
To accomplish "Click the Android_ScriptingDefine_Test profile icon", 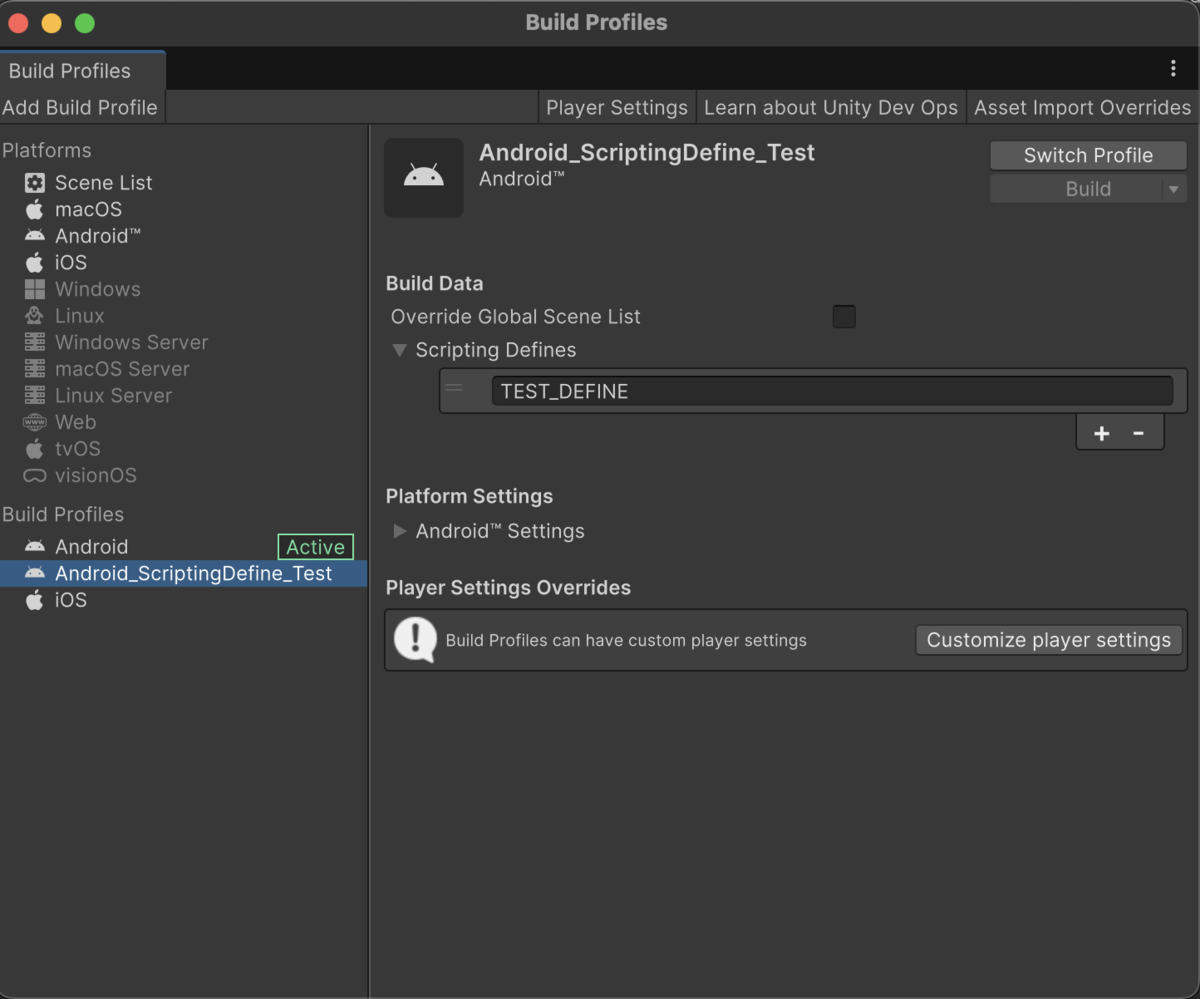I will (35, 573).
